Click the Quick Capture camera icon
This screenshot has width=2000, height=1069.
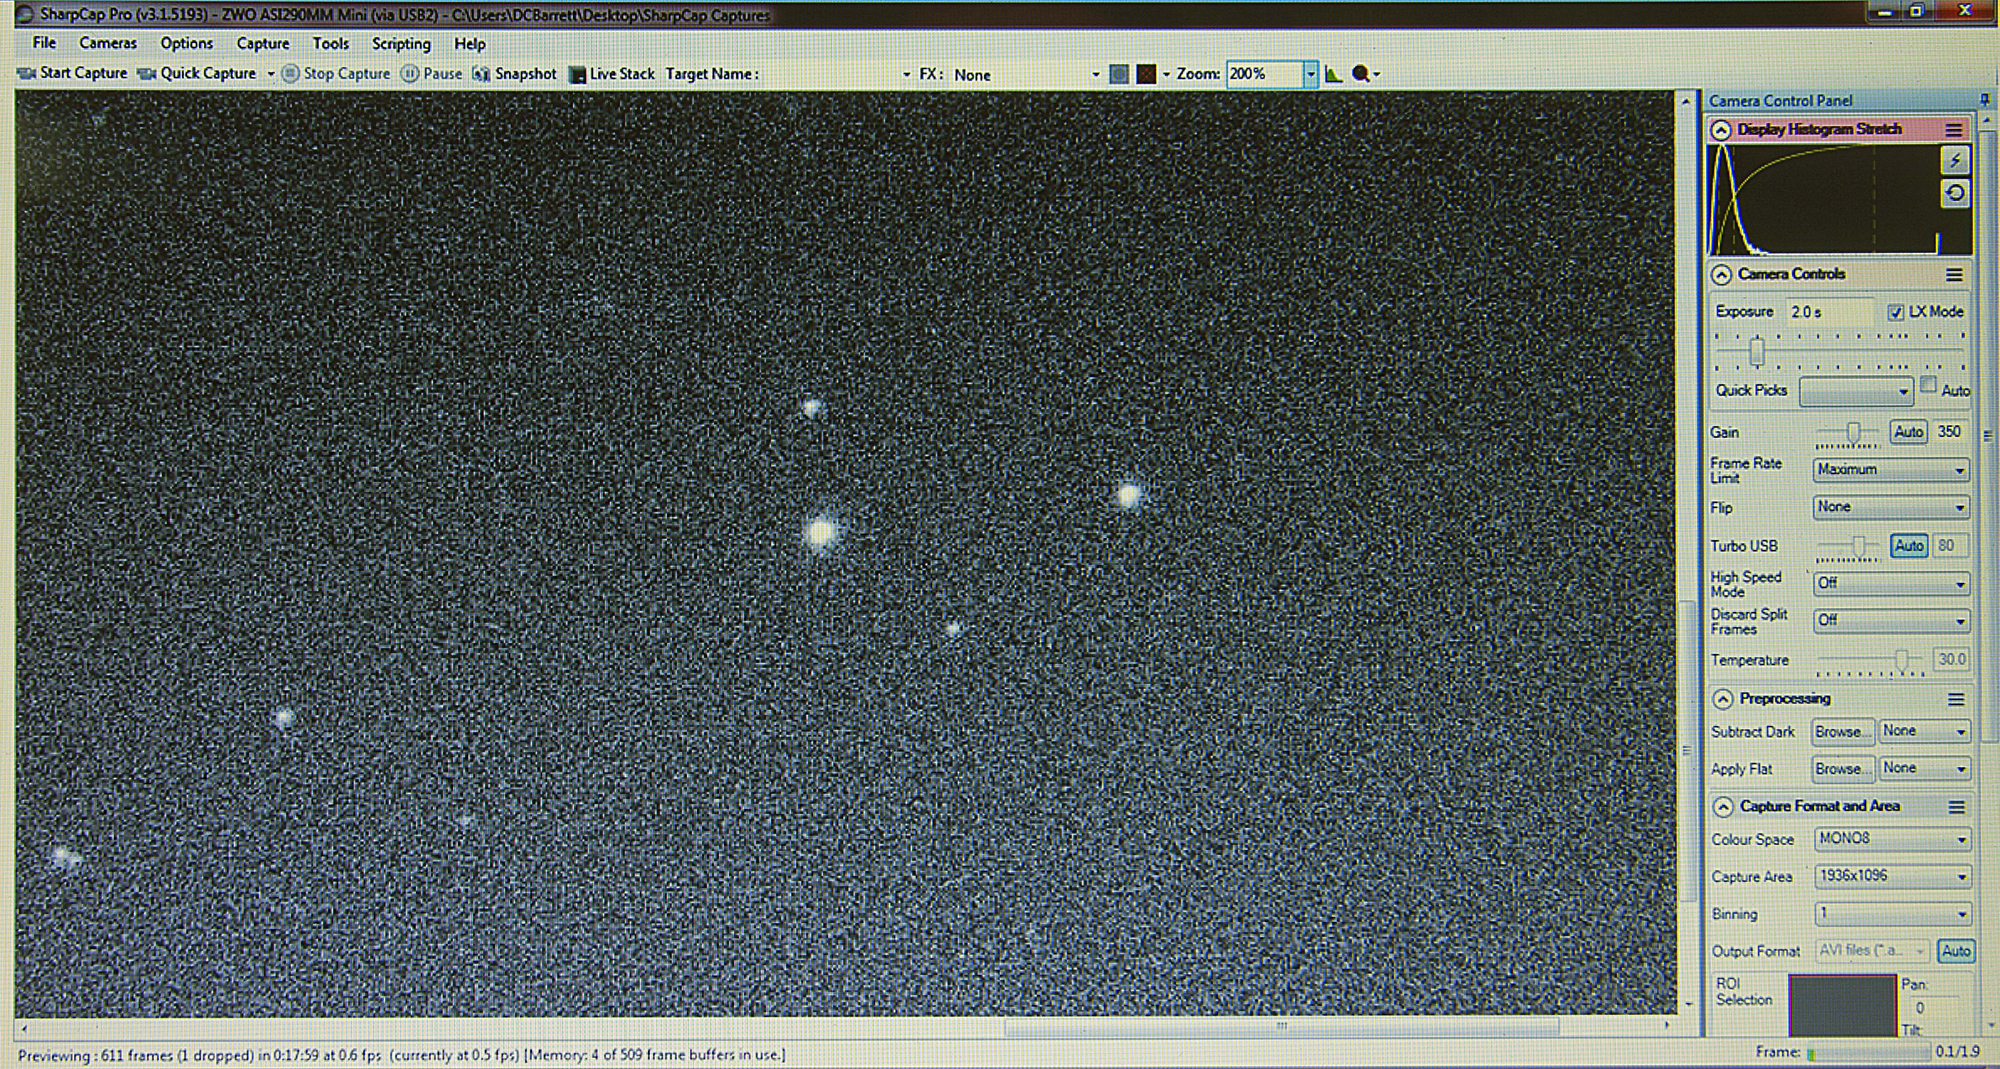[x=146, y=73]
